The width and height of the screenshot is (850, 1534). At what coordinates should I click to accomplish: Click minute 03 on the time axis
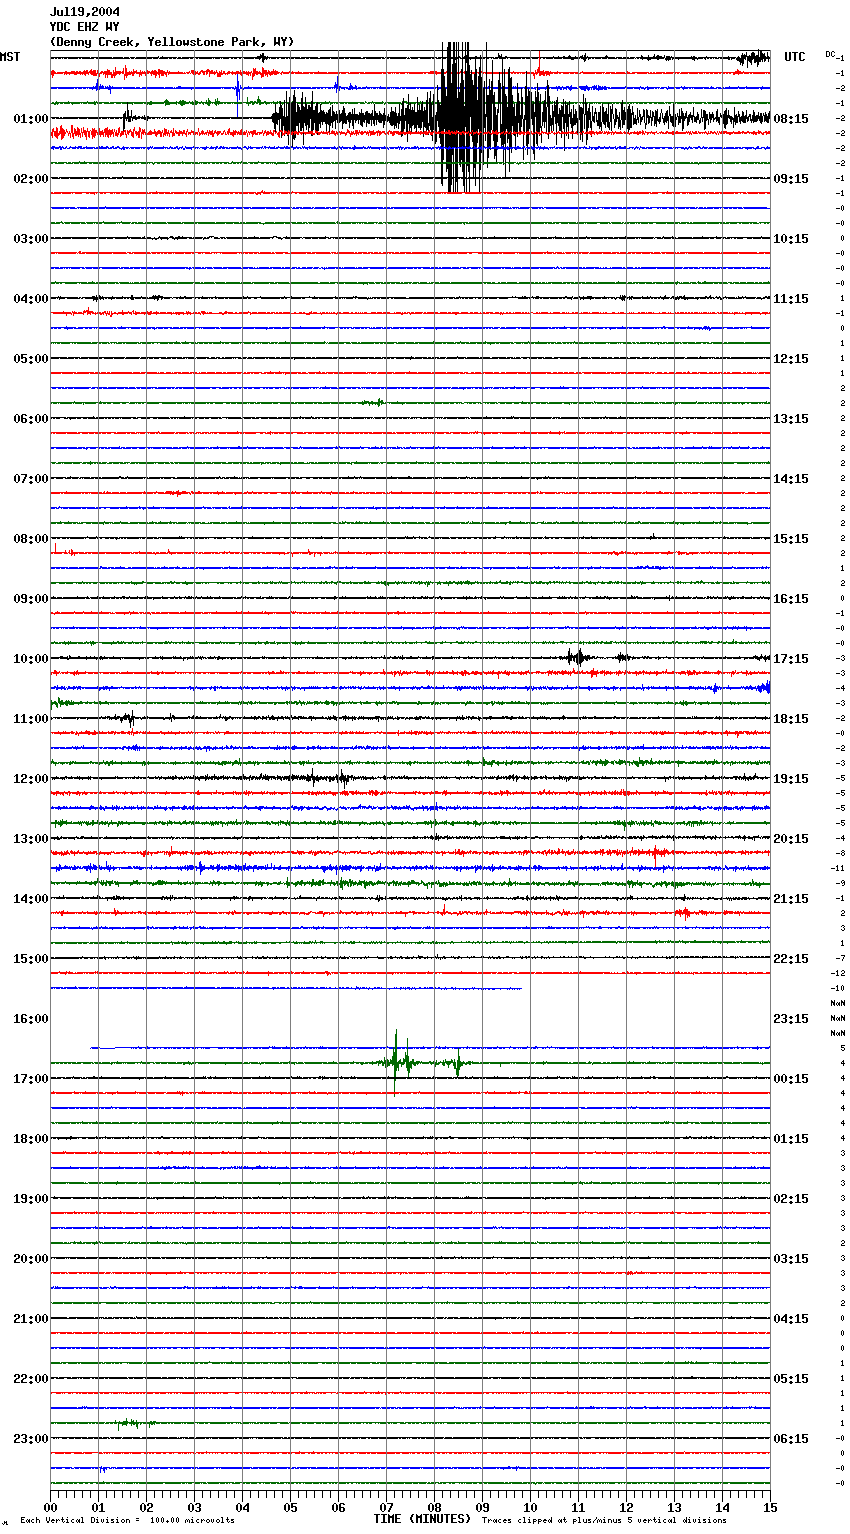[x=194, y=1507]
